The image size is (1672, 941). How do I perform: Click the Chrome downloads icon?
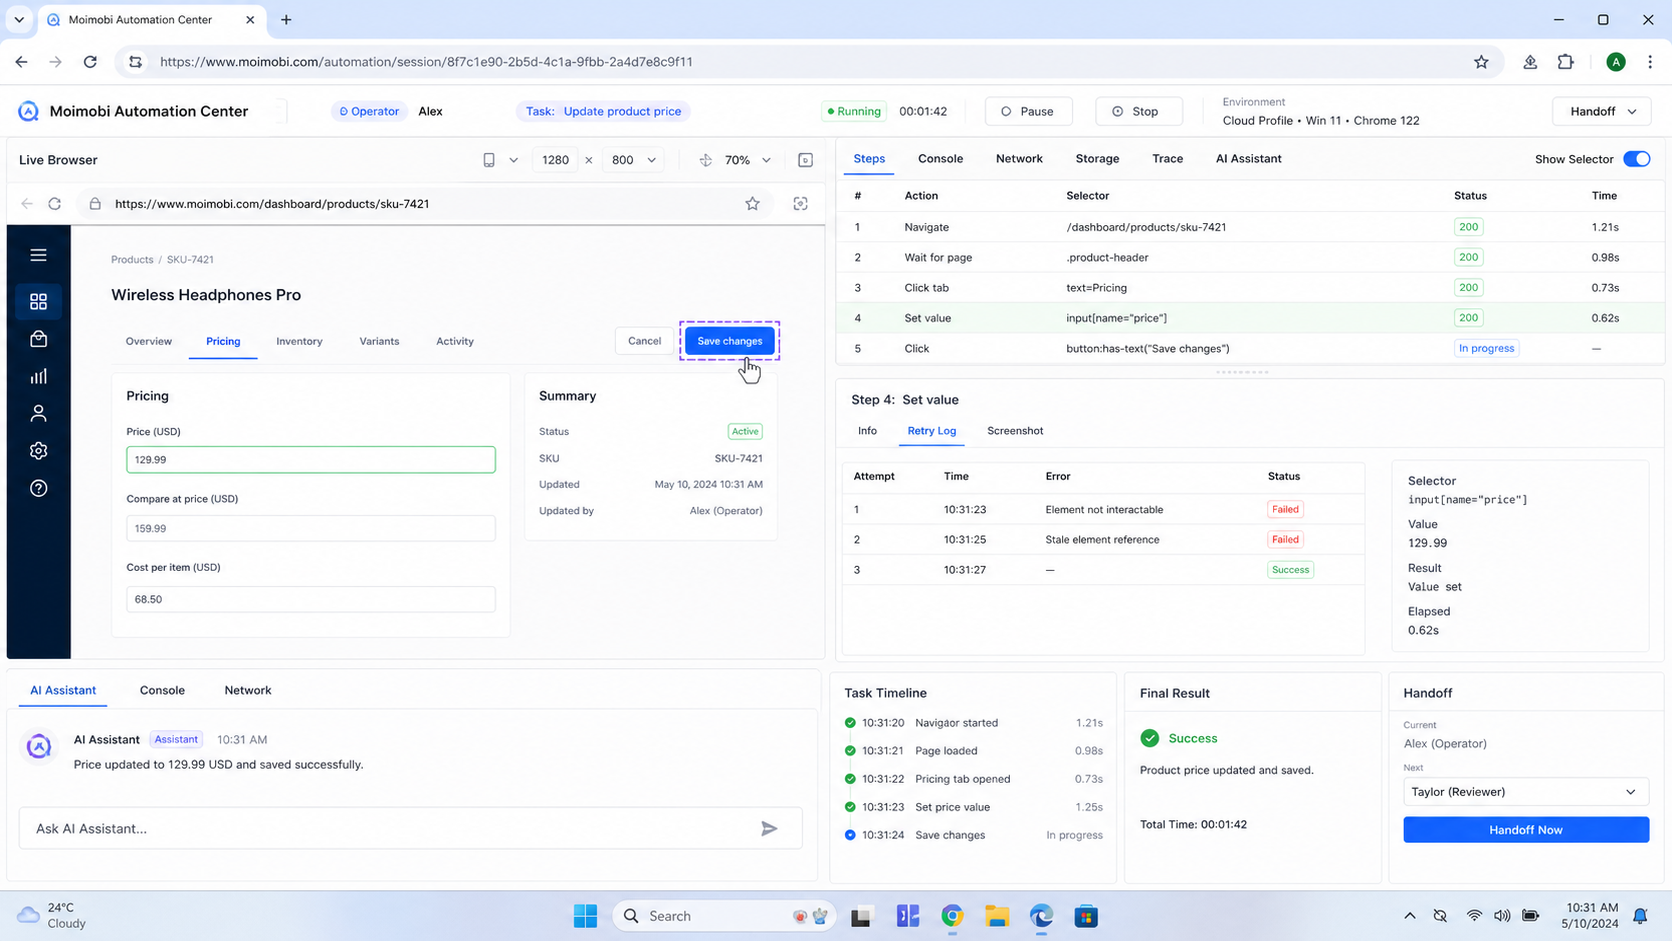point(1530,62)
